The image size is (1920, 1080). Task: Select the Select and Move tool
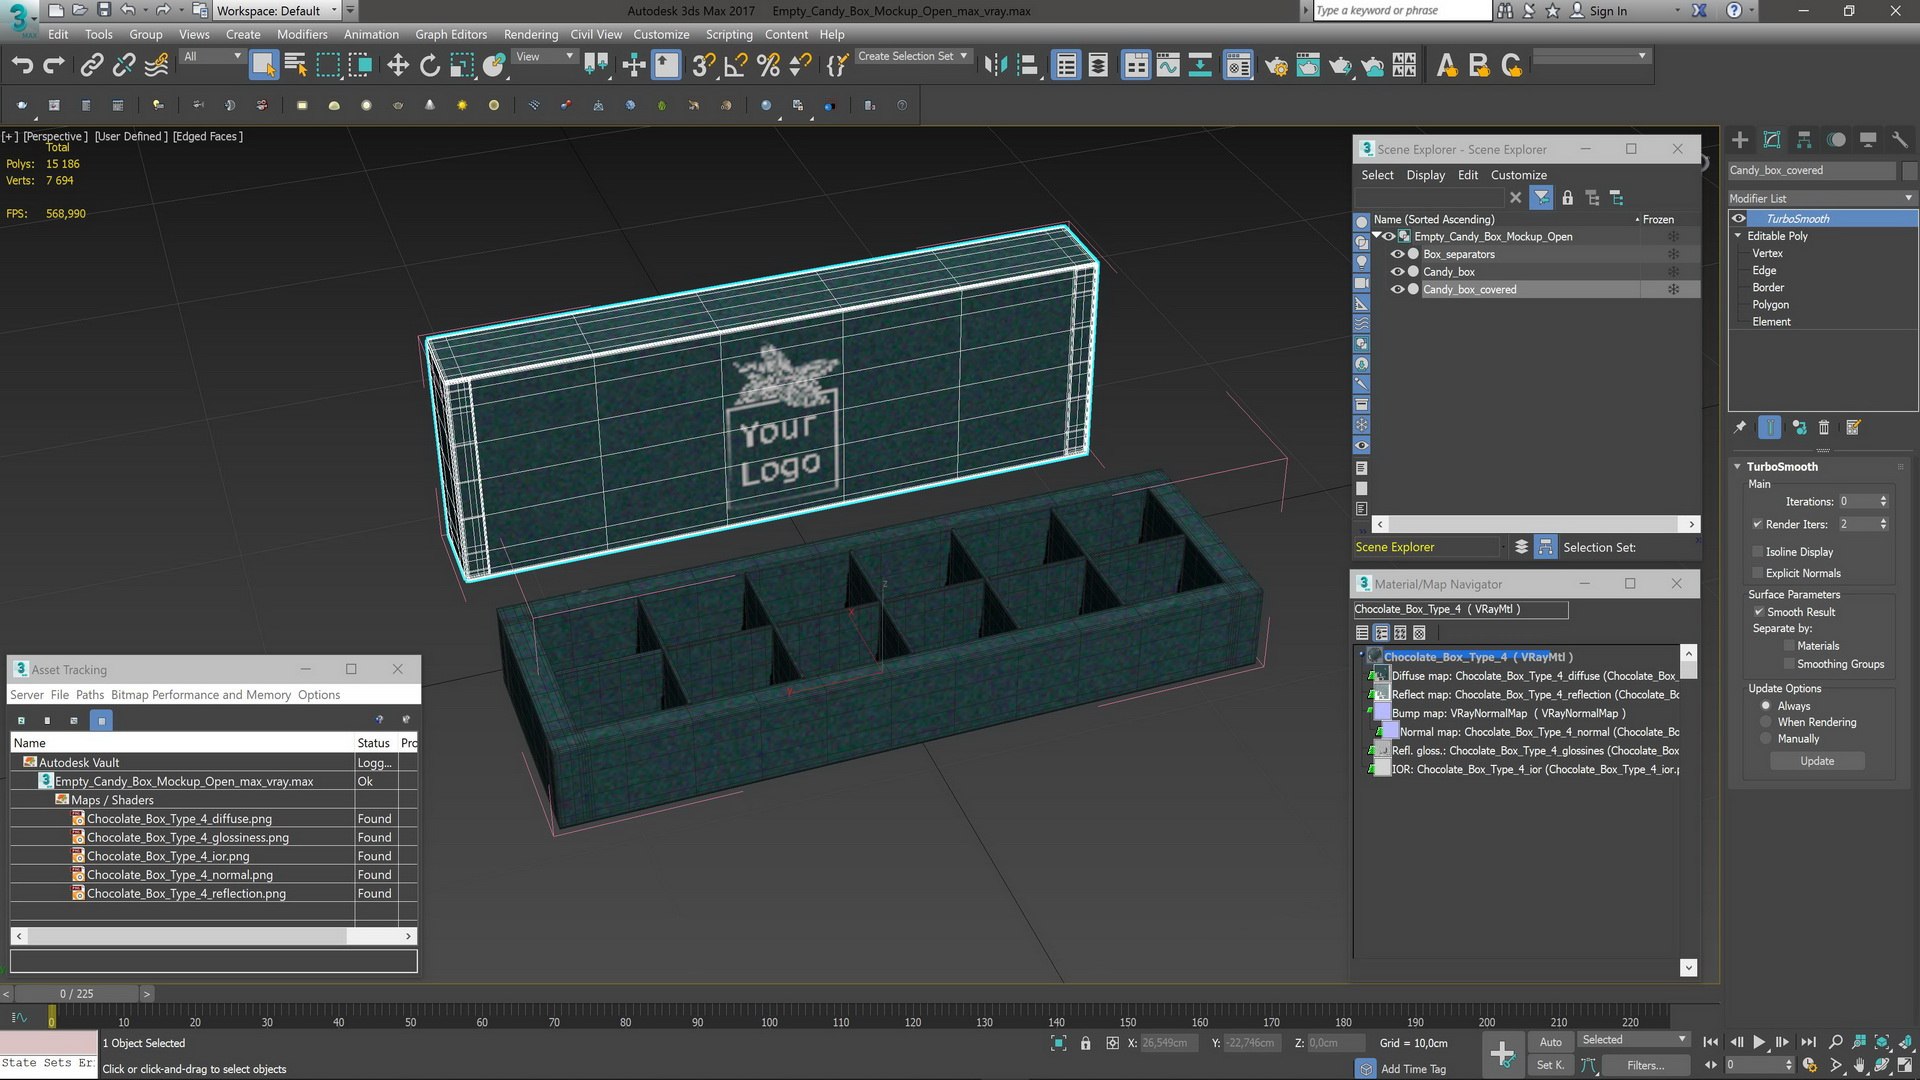tap(398, 66)
